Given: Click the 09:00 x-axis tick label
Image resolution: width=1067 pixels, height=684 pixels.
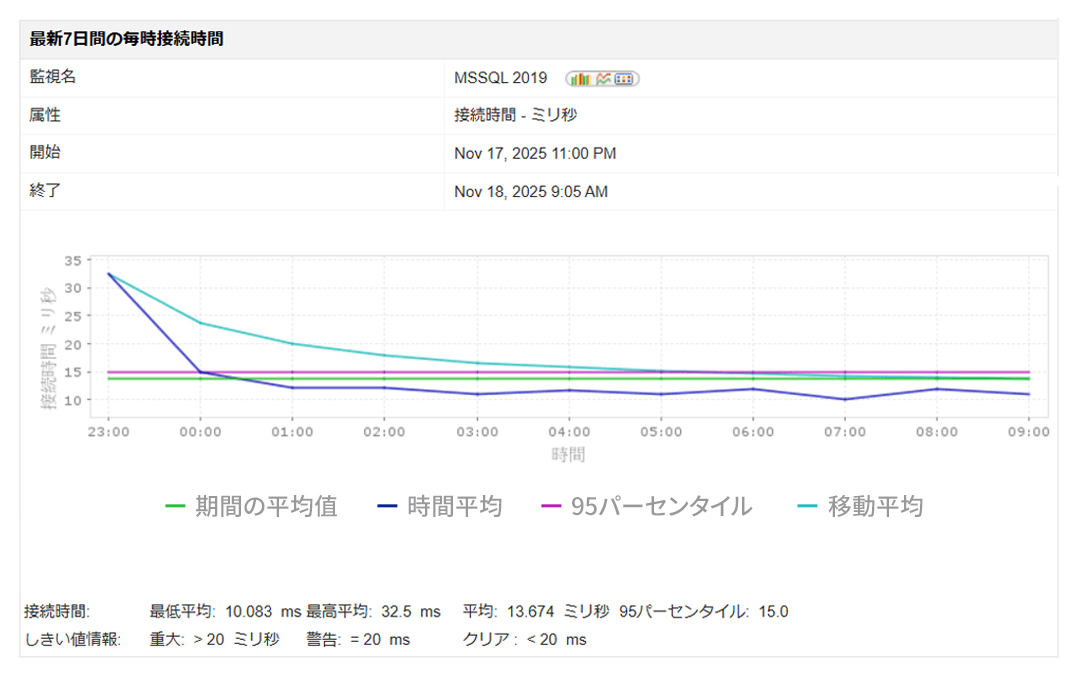Looking at the screenshot, I should pos(1028,432).
